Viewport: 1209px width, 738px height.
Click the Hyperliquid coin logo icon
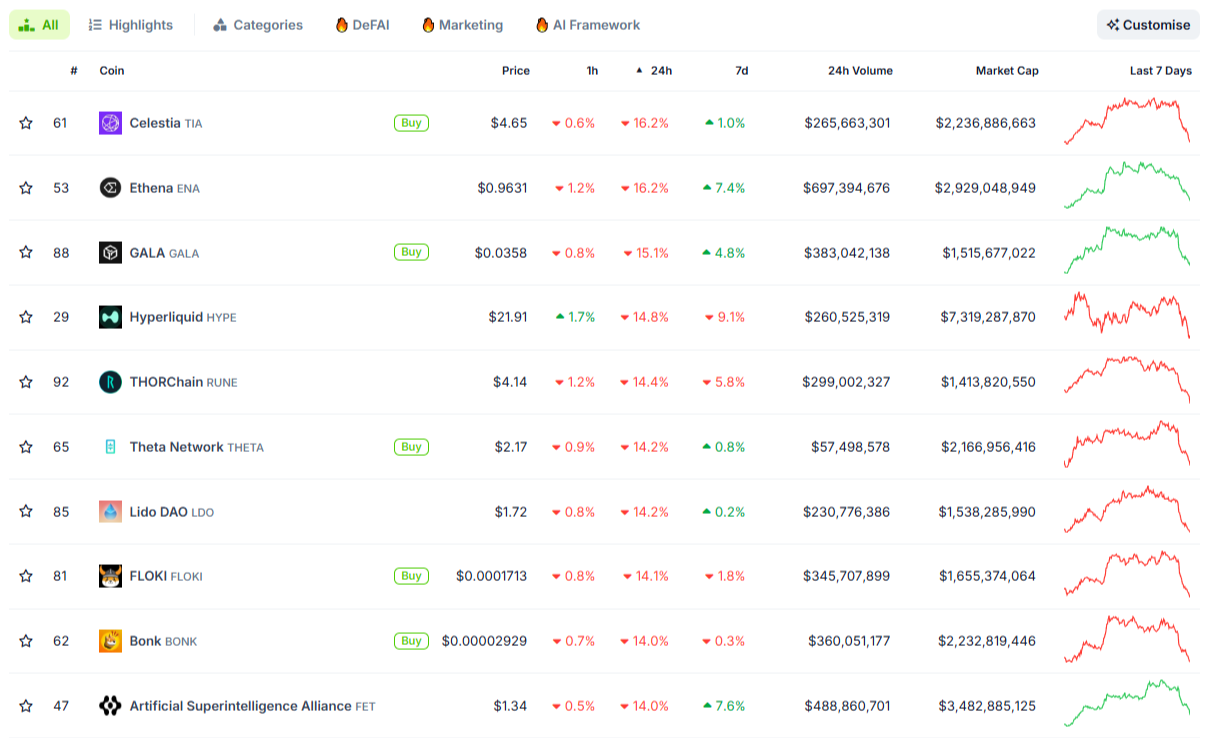pyautogui.click(x=110, y=317)
